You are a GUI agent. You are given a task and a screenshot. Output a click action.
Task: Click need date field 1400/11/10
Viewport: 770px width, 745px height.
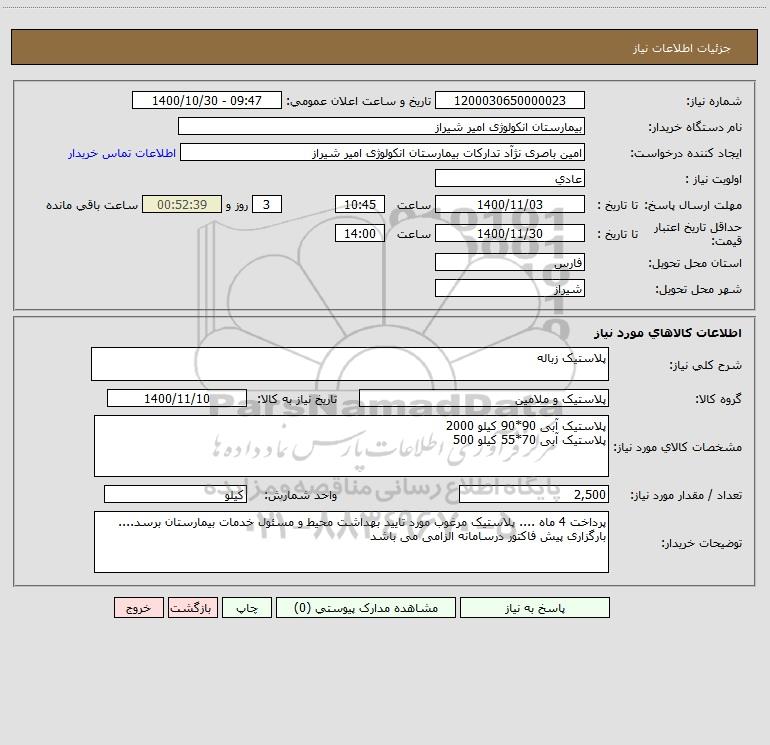pos(177,398)
